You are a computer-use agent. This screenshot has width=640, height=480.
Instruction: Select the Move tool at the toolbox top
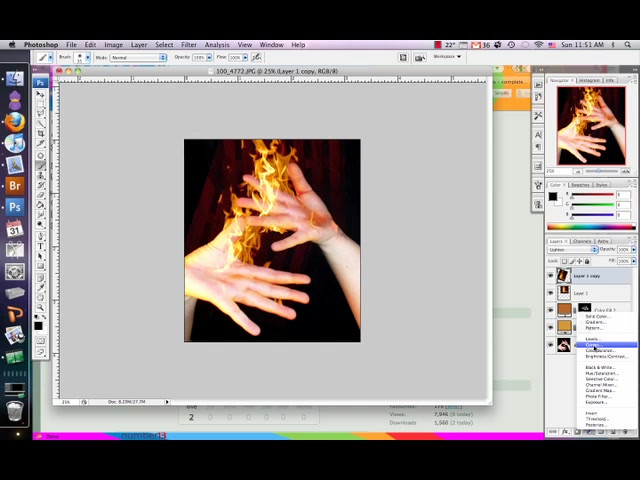41,94
